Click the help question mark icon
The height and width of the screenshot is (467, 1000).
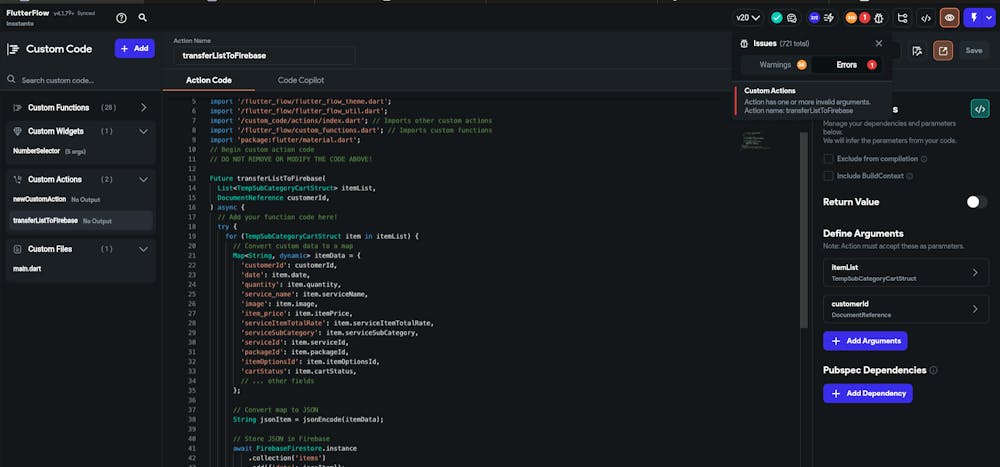pos(121,18)
